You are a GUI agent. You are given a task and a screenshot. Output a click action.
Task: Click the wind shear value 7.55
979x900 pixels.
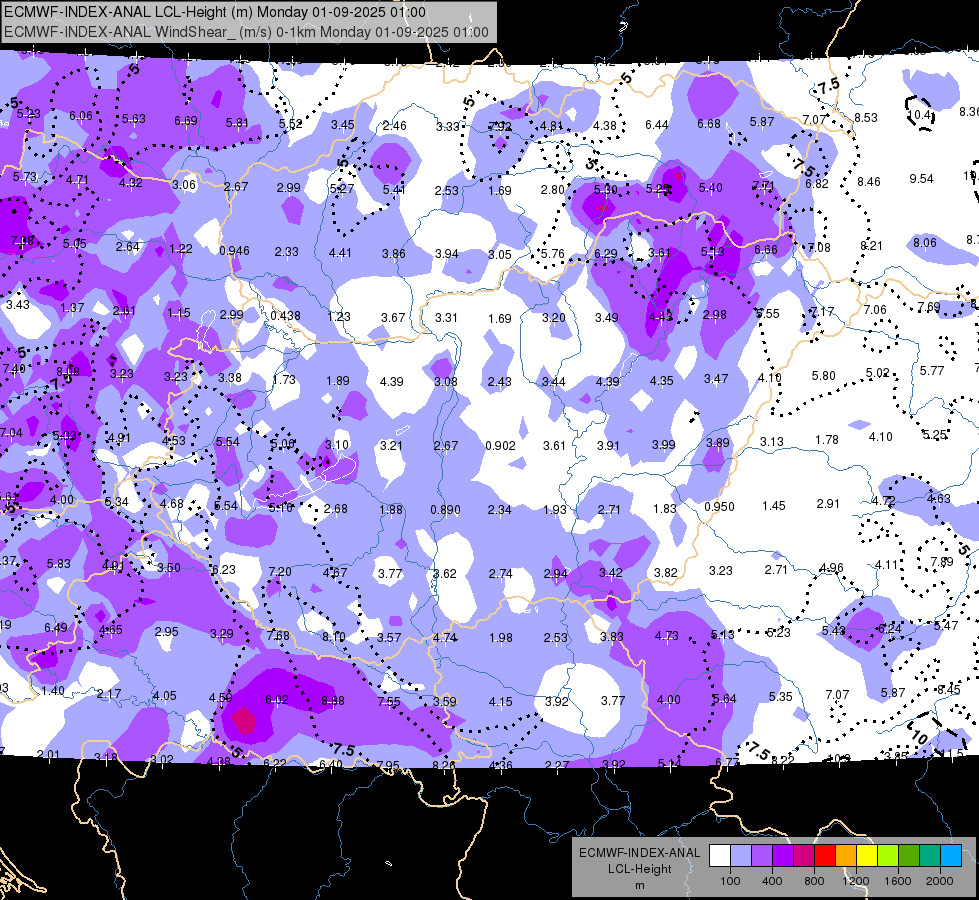(x=389, y=701)
